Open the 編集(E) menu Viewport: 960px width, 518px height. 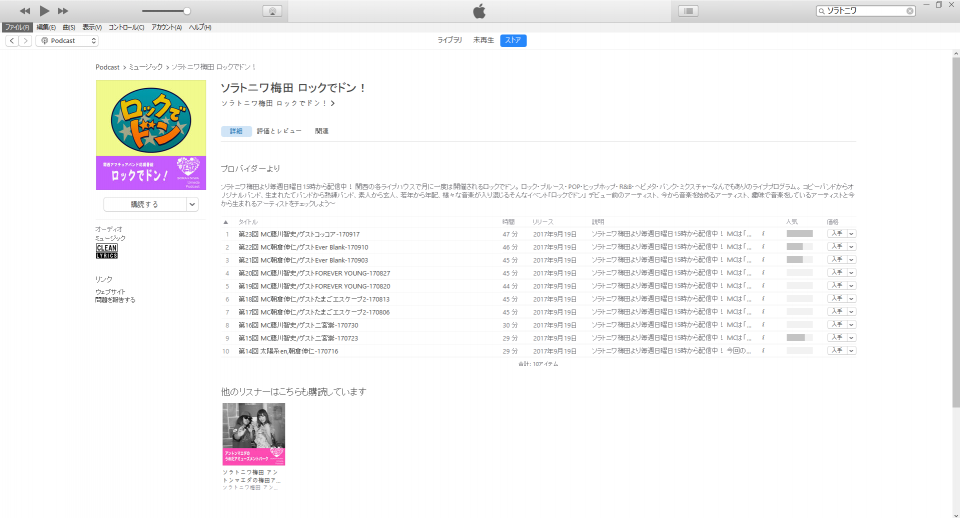[x=46, y=28]
